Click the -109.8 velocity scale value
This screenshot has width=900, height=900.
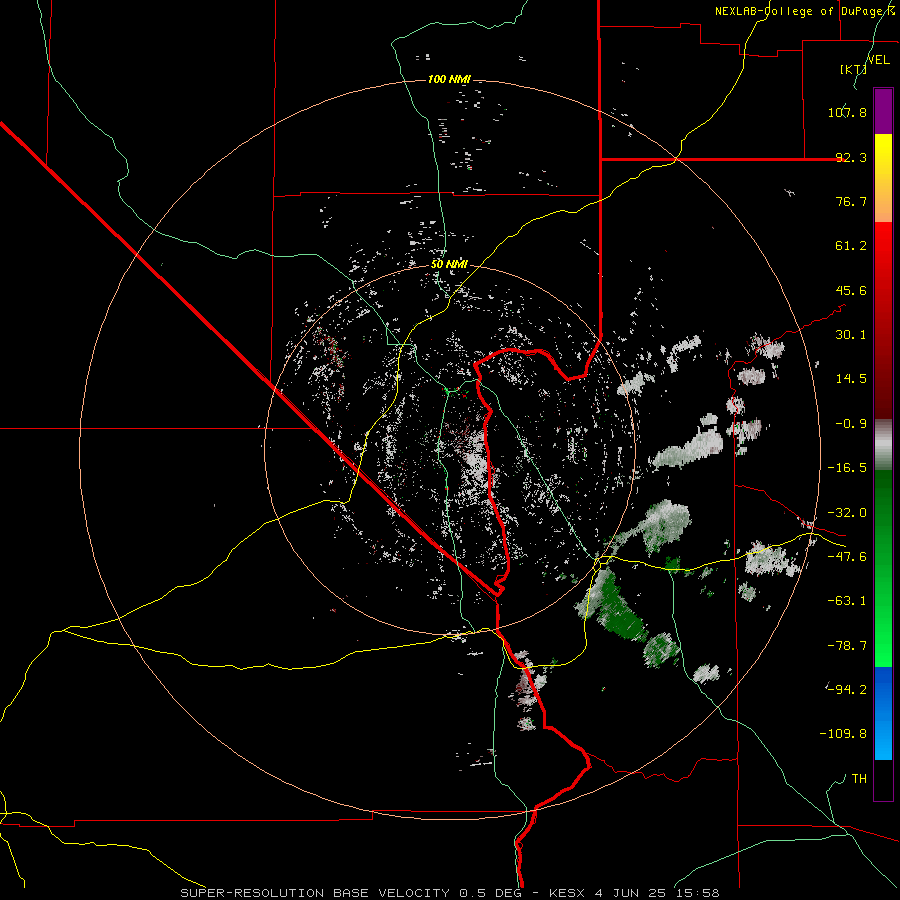pos(843,734)
